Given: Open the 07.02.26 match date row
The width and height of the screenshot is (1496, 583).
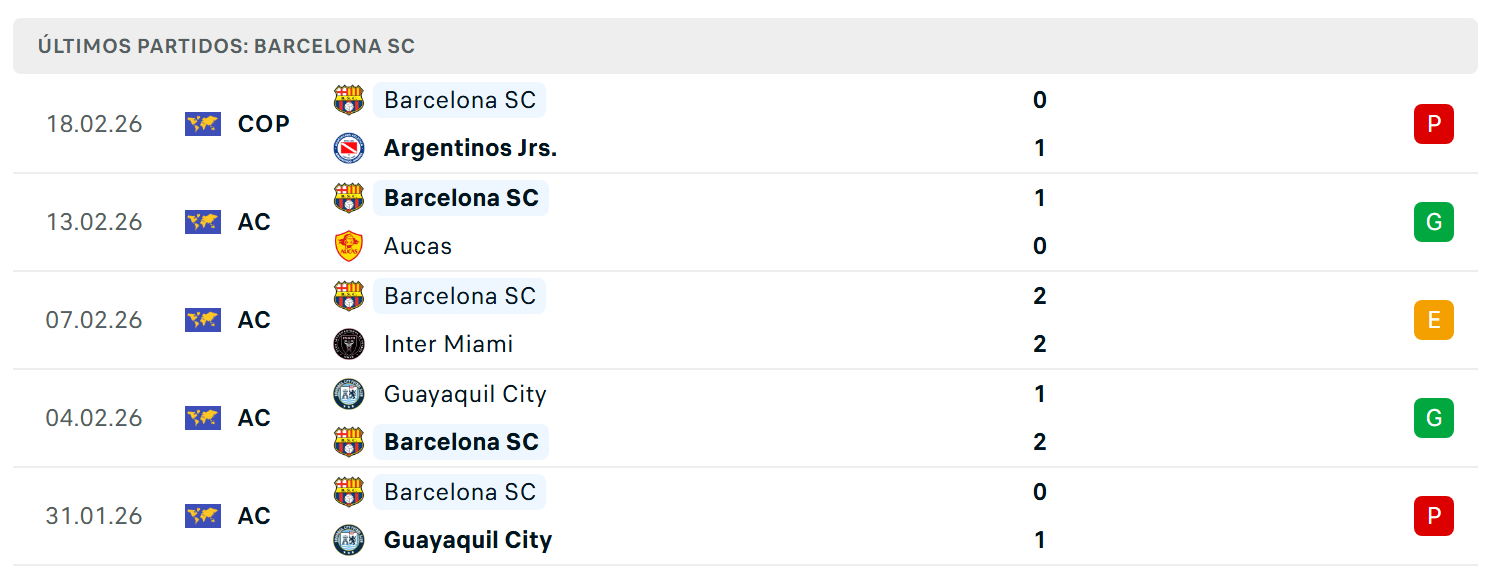Looking at the screenshot, I should click(x=745, y=320).
